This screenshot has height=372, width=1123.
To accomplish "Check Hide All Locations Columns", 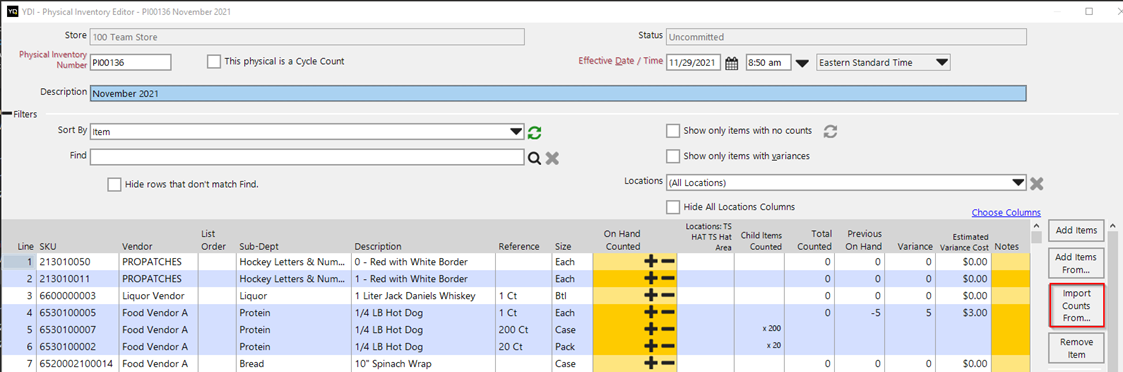I will point(673,207).
